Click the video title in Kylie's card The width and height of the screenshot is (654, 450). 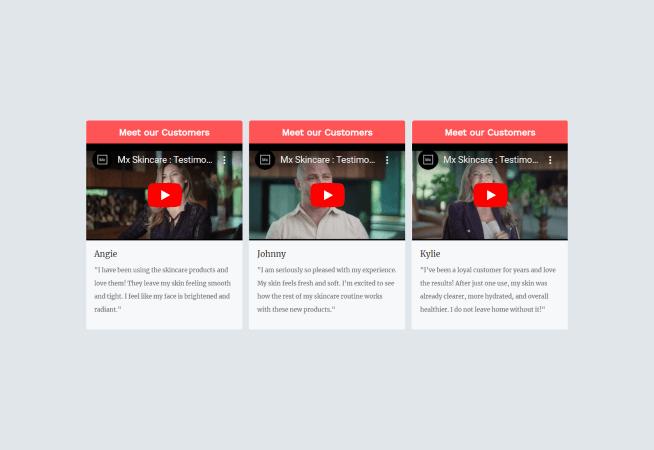tap(491, 159)
